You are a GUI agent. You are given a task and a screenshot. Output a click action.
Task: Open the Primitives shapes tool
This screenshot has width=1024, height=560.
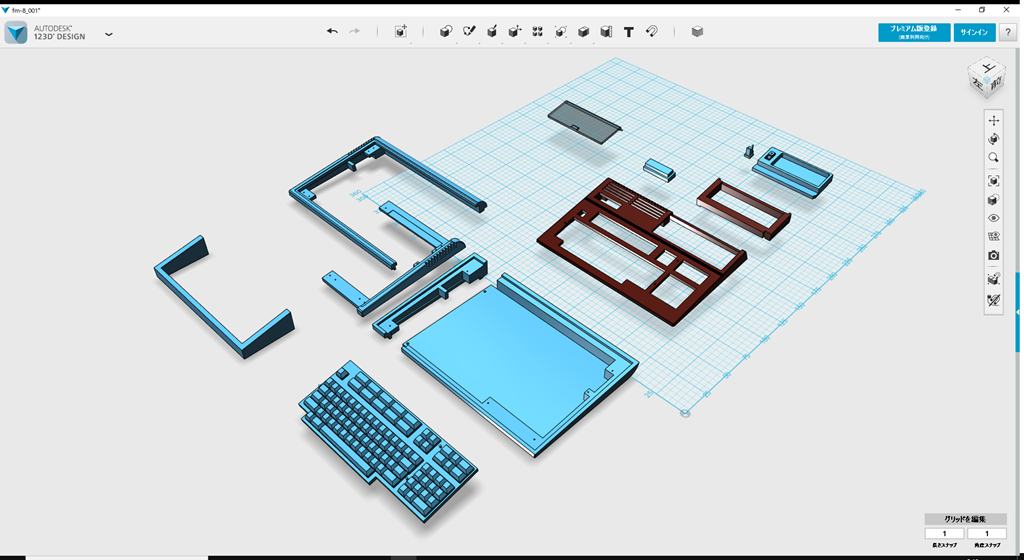point(446,32)
